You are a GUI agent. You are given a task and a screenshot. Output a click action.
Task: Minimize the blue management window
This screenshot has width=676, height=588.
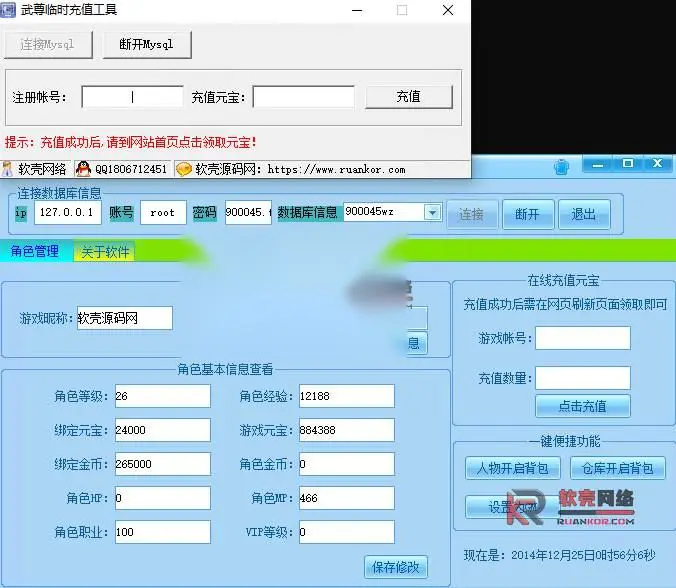(x=598, y=164)
